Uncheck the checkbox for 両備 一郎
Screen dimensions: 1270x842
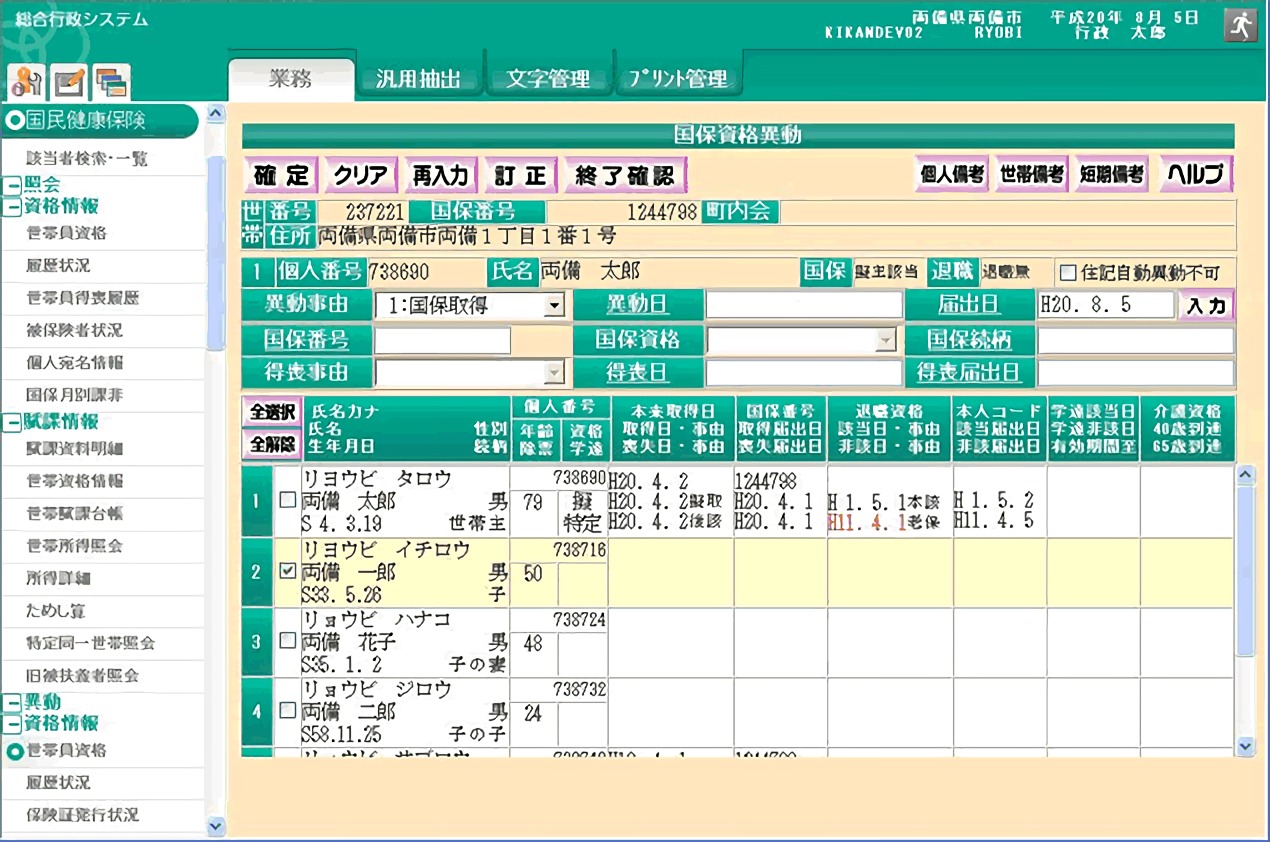click(288, 572)
